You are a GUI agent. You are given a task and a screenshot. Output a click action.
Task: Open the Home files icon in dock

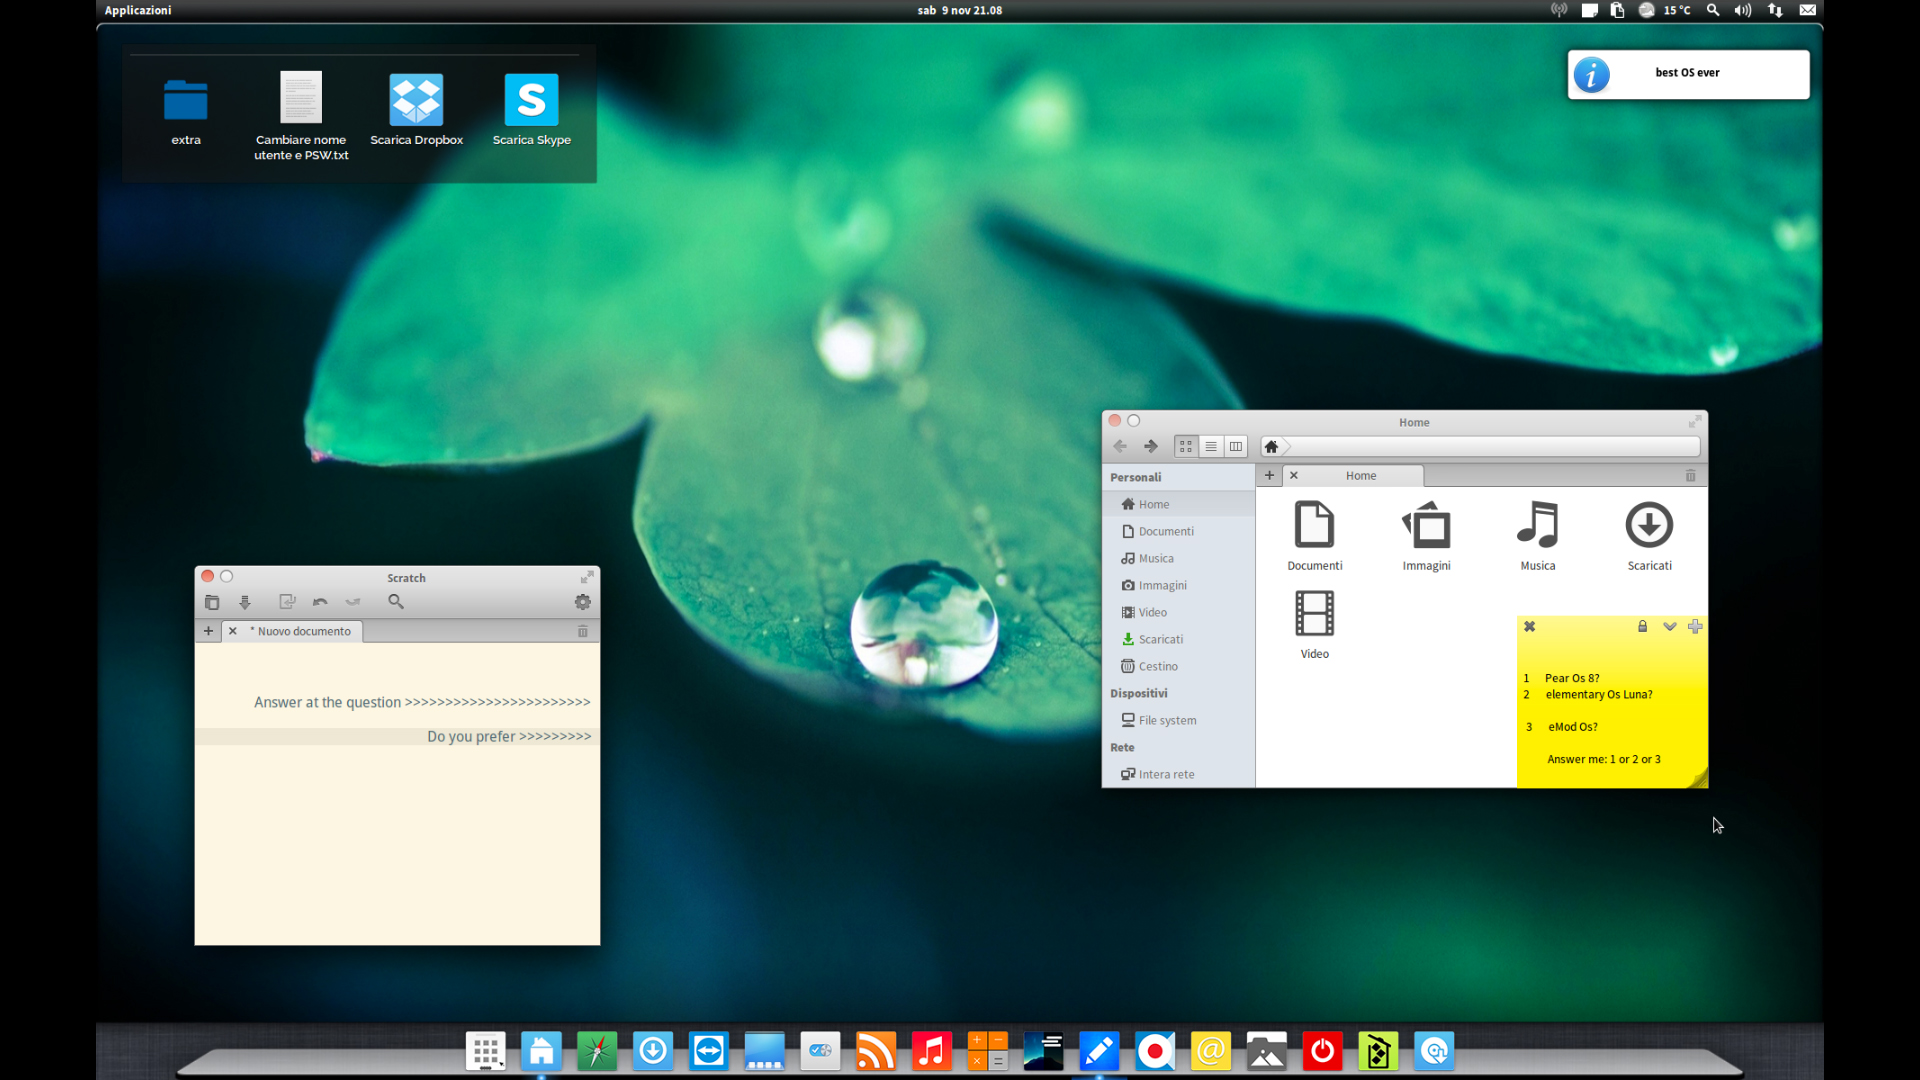tap(541, 1051)
